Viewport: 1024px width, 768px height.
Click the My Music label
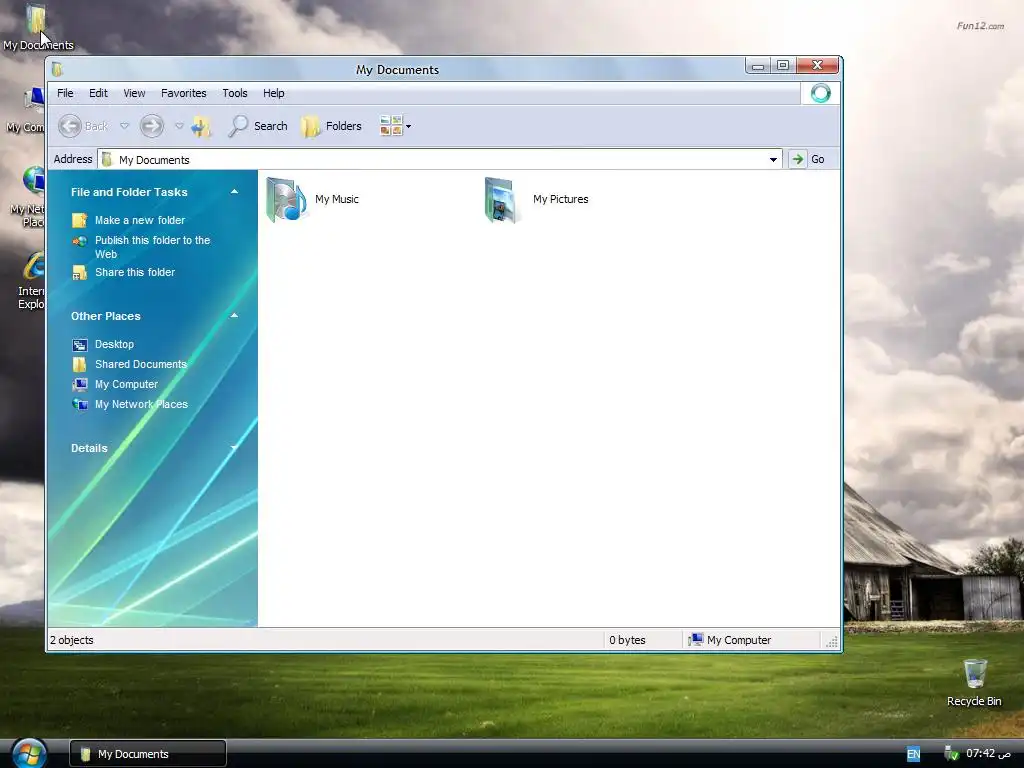[x=337, y=199]
